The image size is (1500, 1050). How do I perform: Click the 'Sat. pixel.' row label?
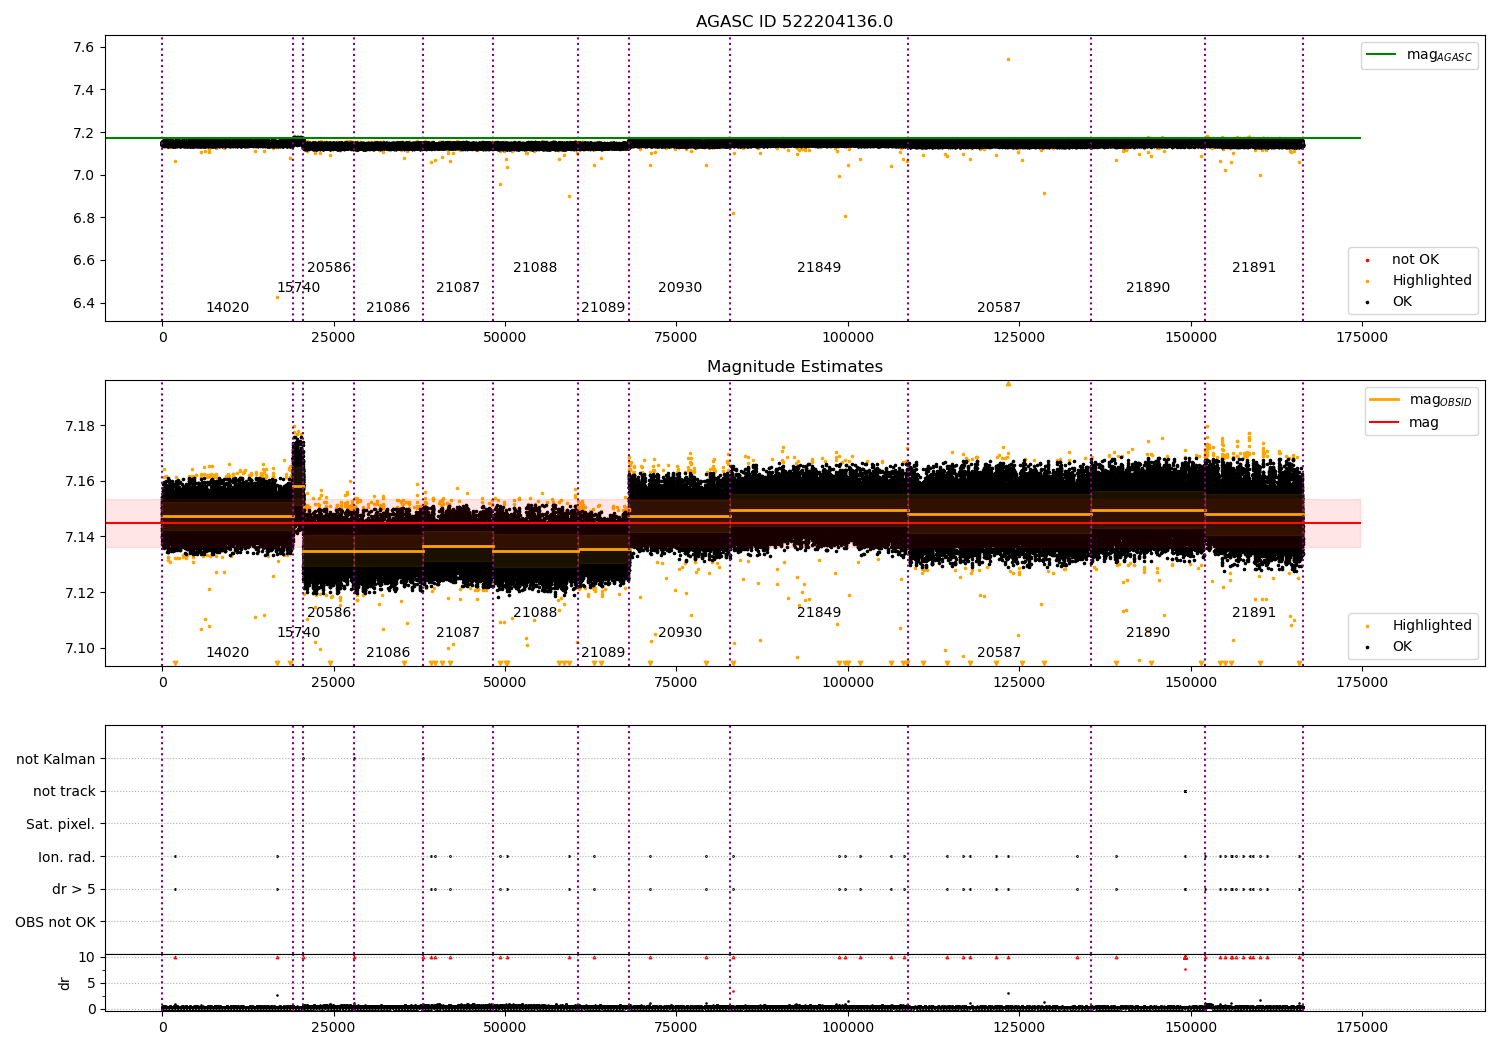point(61,825)
